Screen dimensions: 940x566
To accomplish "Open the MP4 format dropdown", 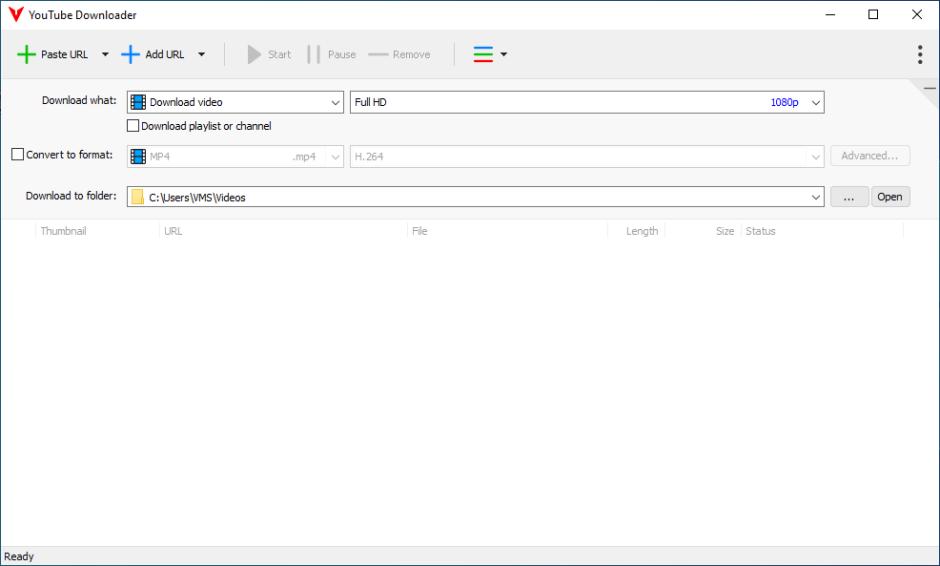I will tap(235, 156).
